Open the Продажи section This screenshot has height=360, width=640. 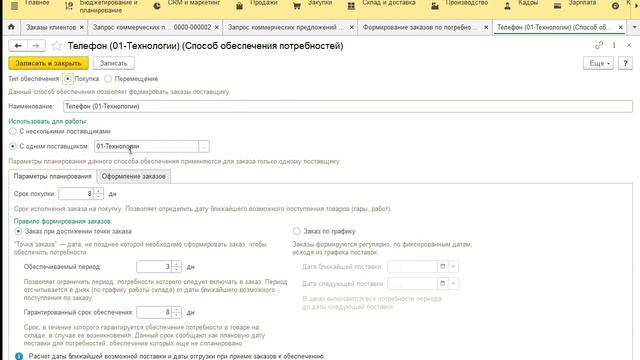(x=257, y=4)
